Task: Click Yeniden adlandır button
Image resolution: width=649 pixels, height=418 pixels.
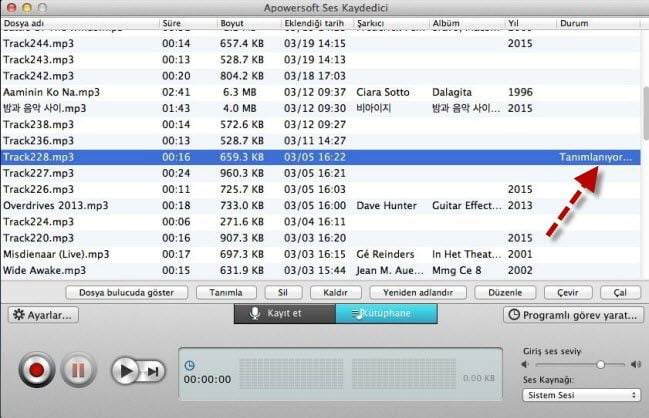Action: click(418, 293)
